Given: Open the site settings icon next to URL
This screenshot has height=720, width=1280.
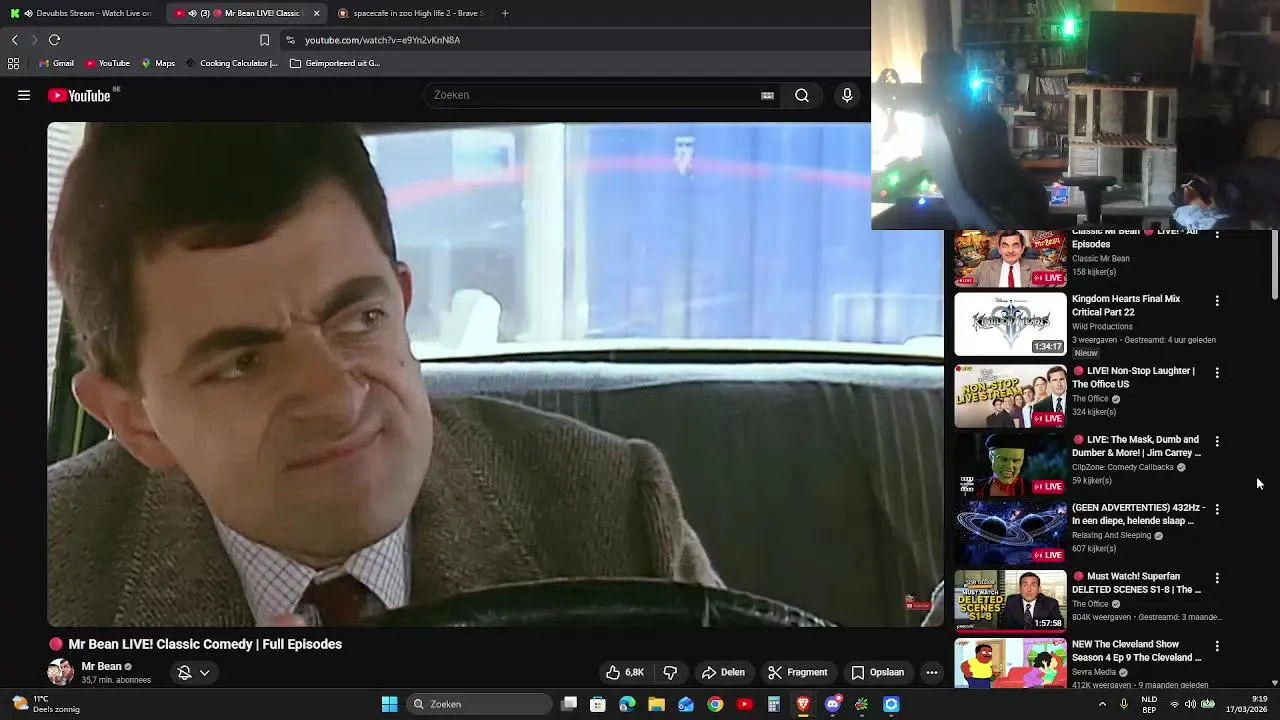Looking at the screenshot, I should [290, 40].
